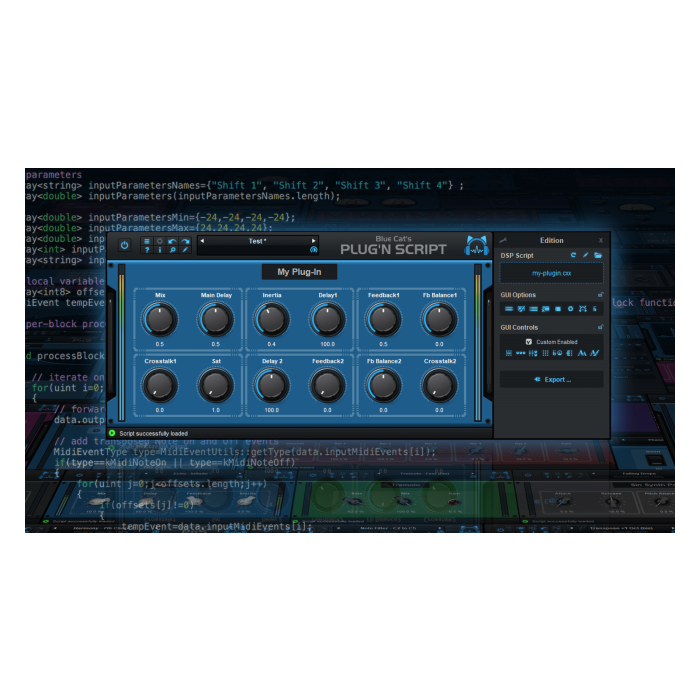Click the fifth GUI Options icon, filled rectangle

coord(558,309)
